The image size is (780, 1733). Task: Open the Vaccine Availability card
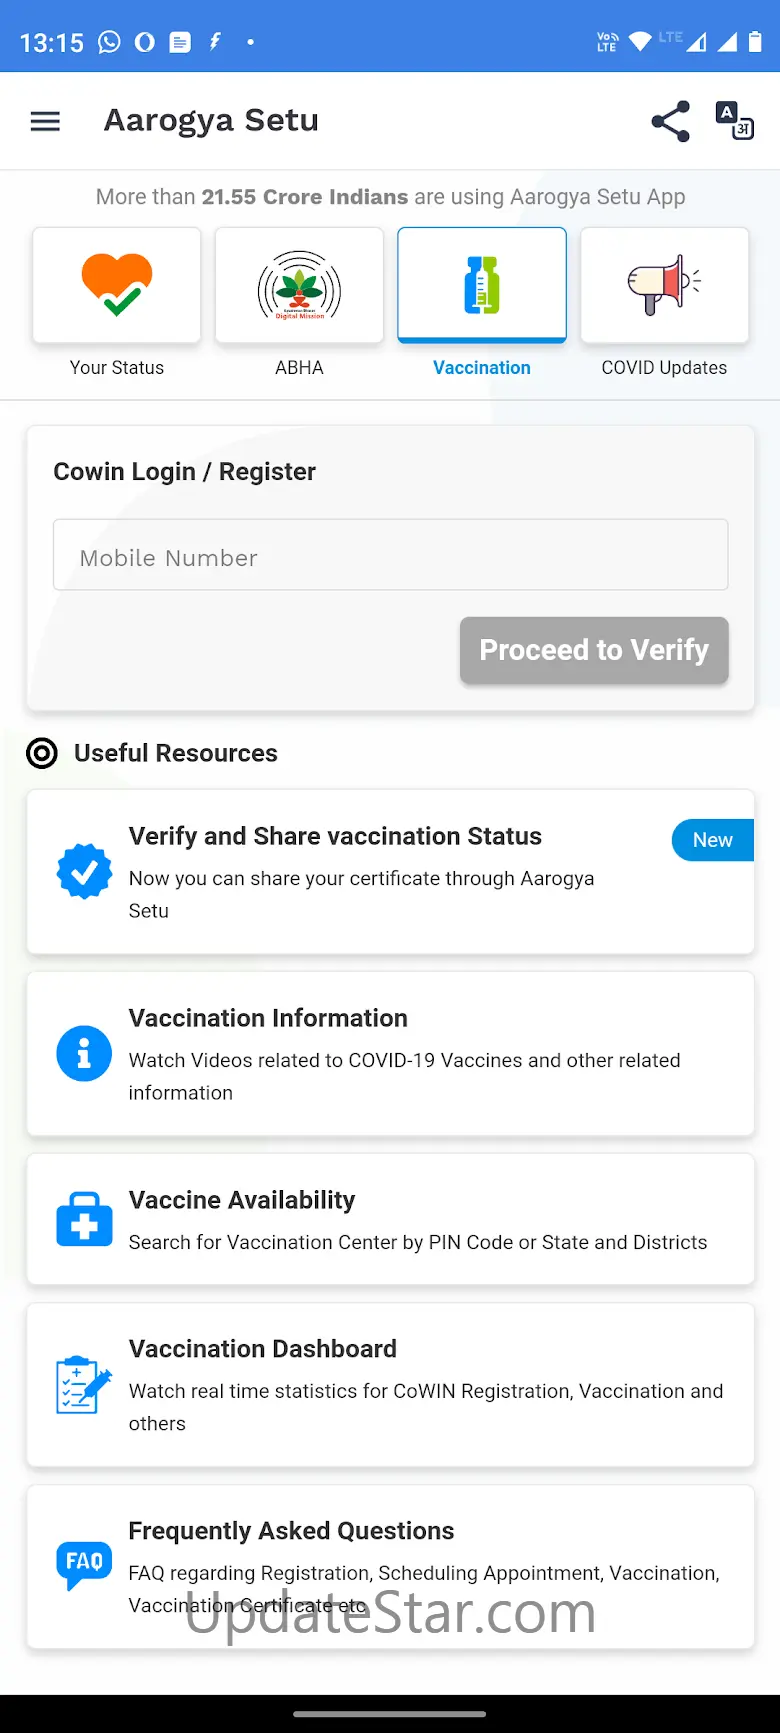pos(390,1219)
